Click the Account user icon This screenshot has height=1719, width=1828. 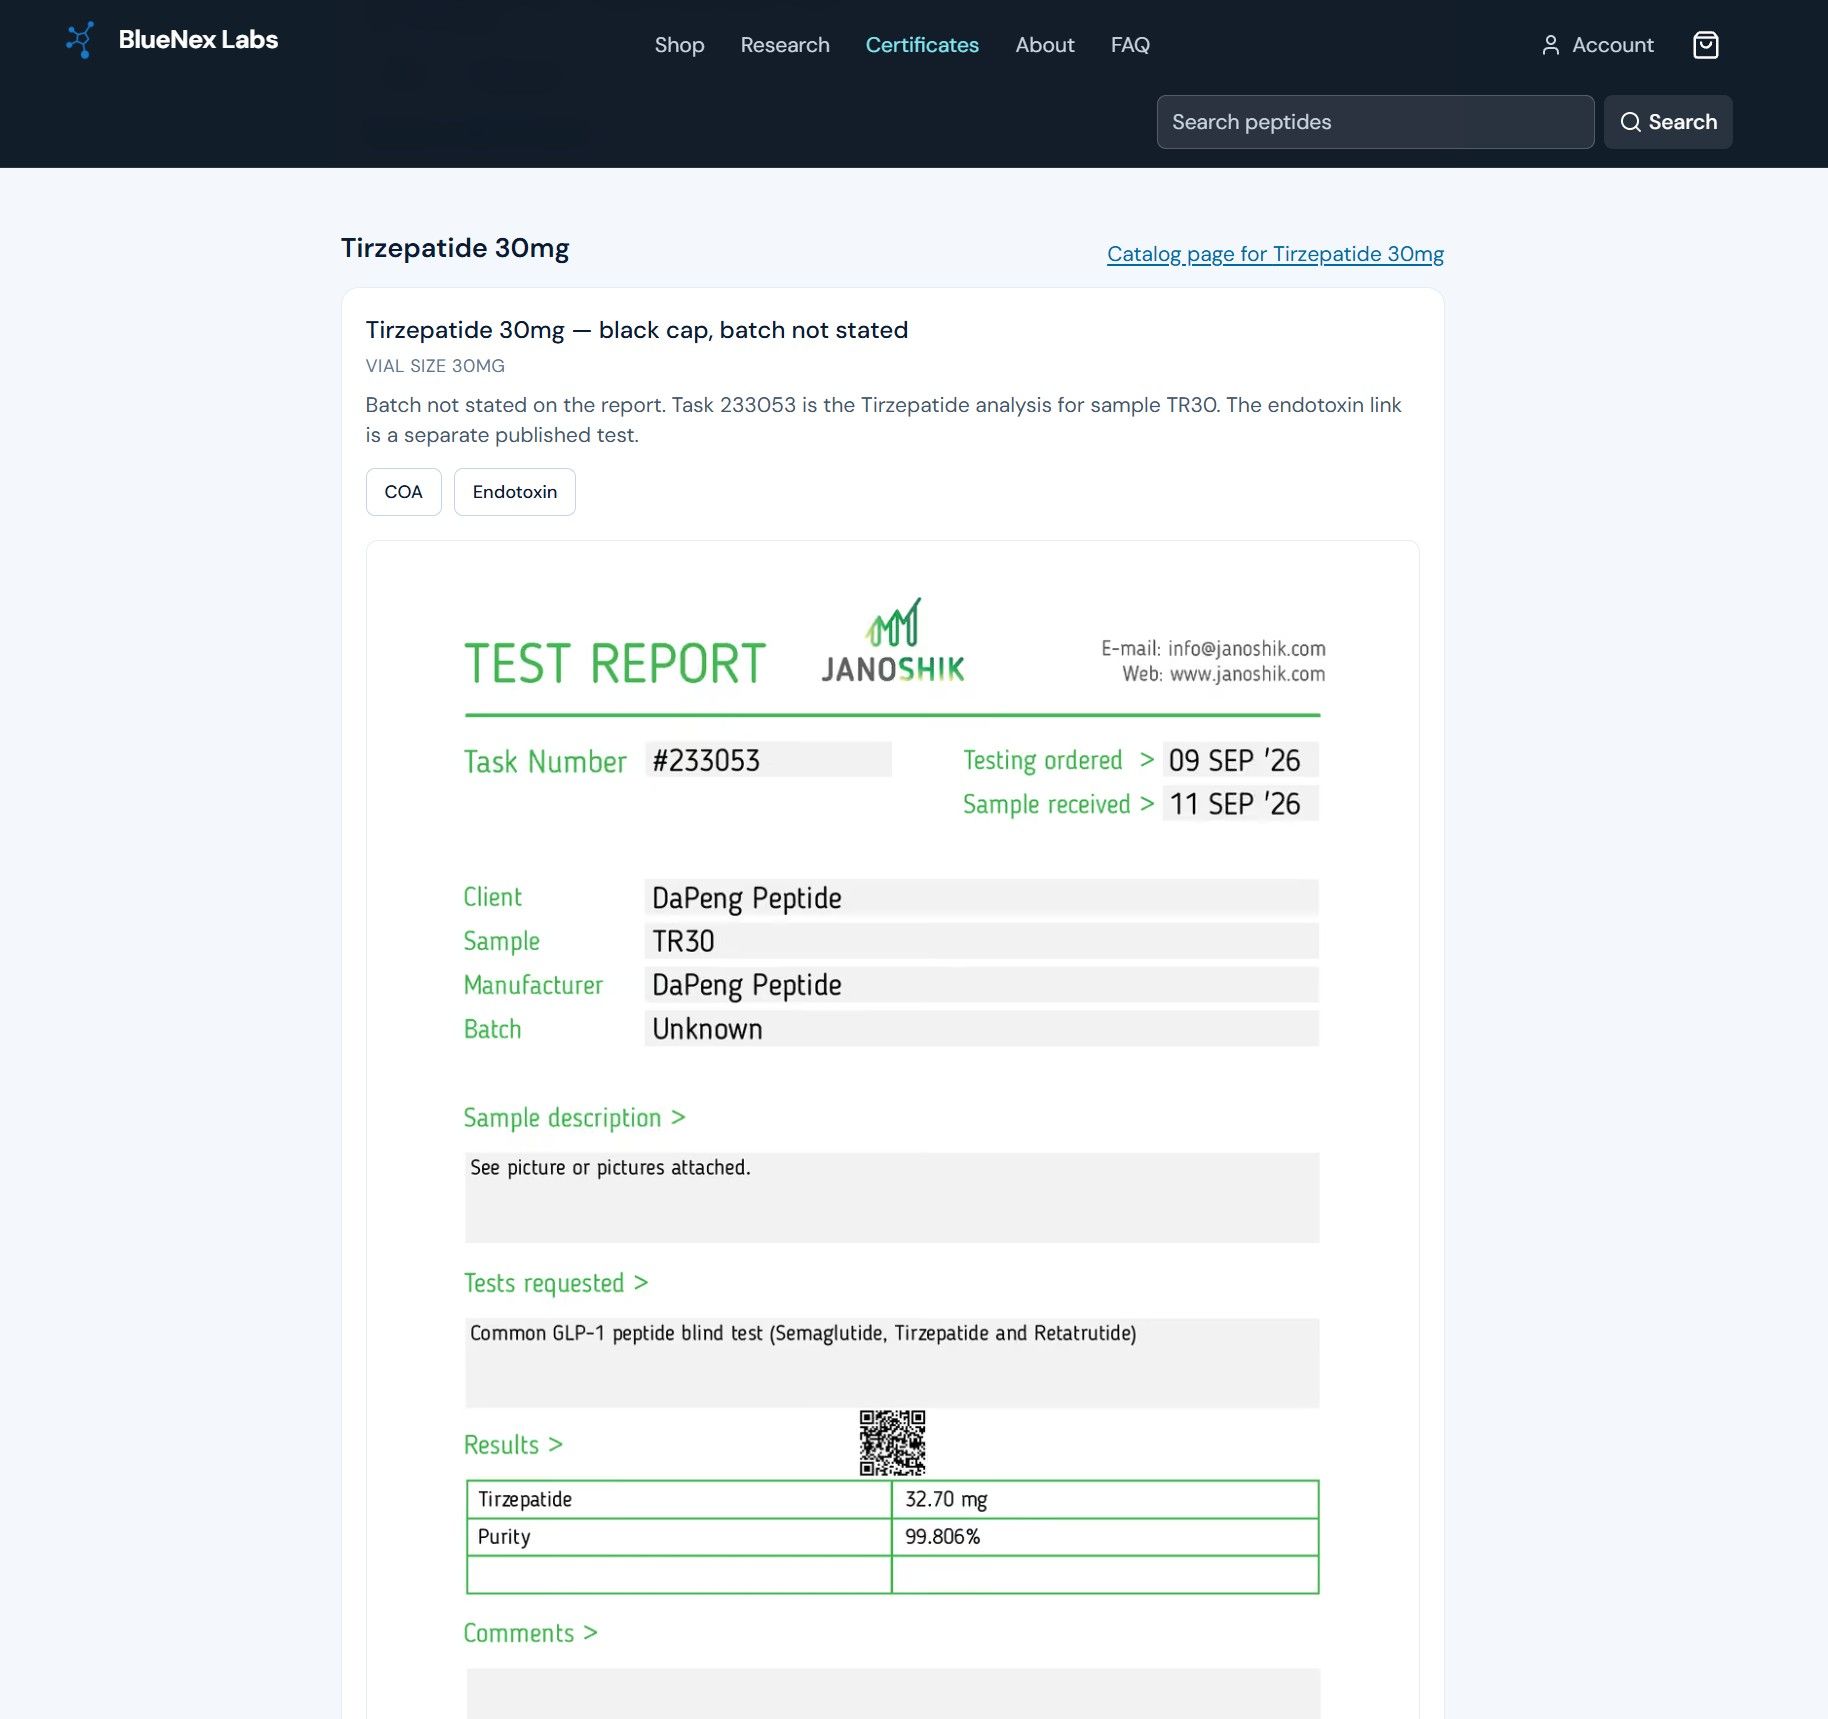[x=1550, y=45]
